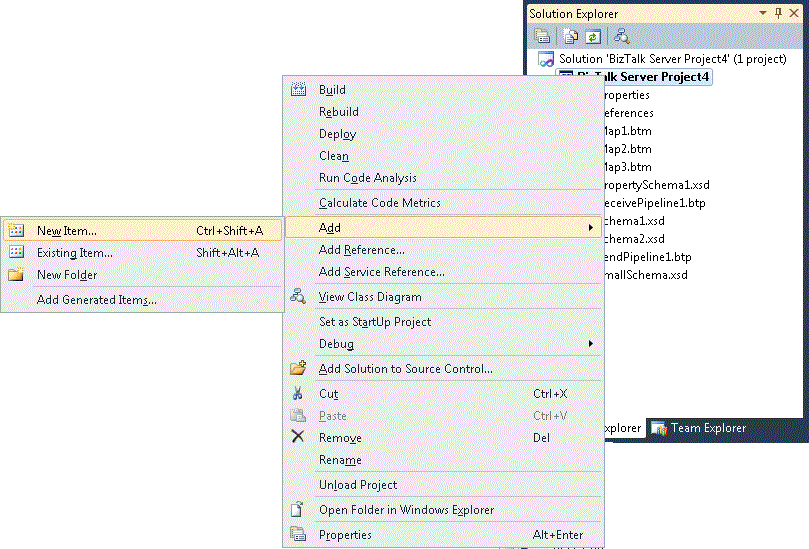Select Deploy menu entry
The width and height of the screenshot is (809, 549).
tap(444, 134)
